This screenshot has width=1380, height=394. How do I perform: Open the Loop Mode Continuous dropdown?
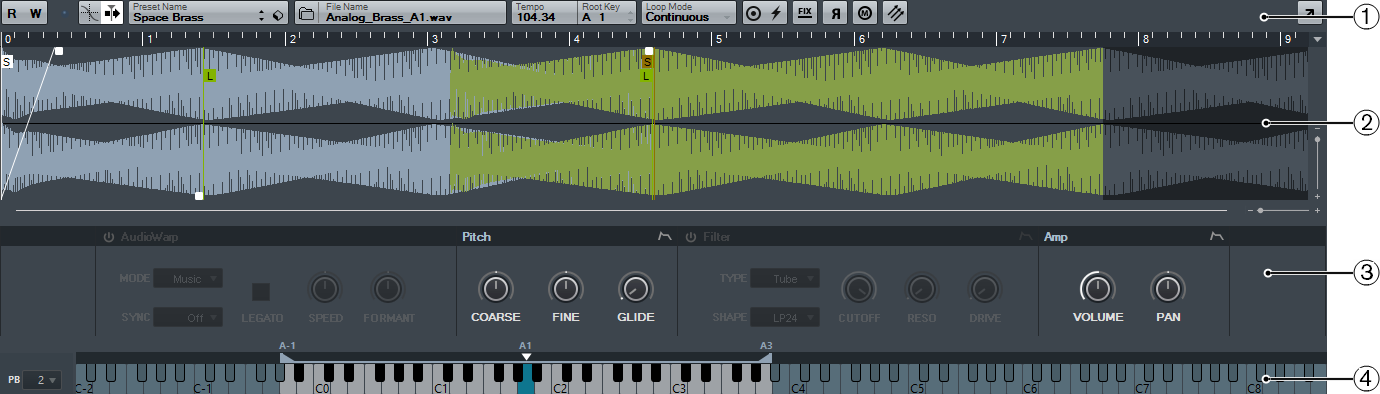coord(688,13)
